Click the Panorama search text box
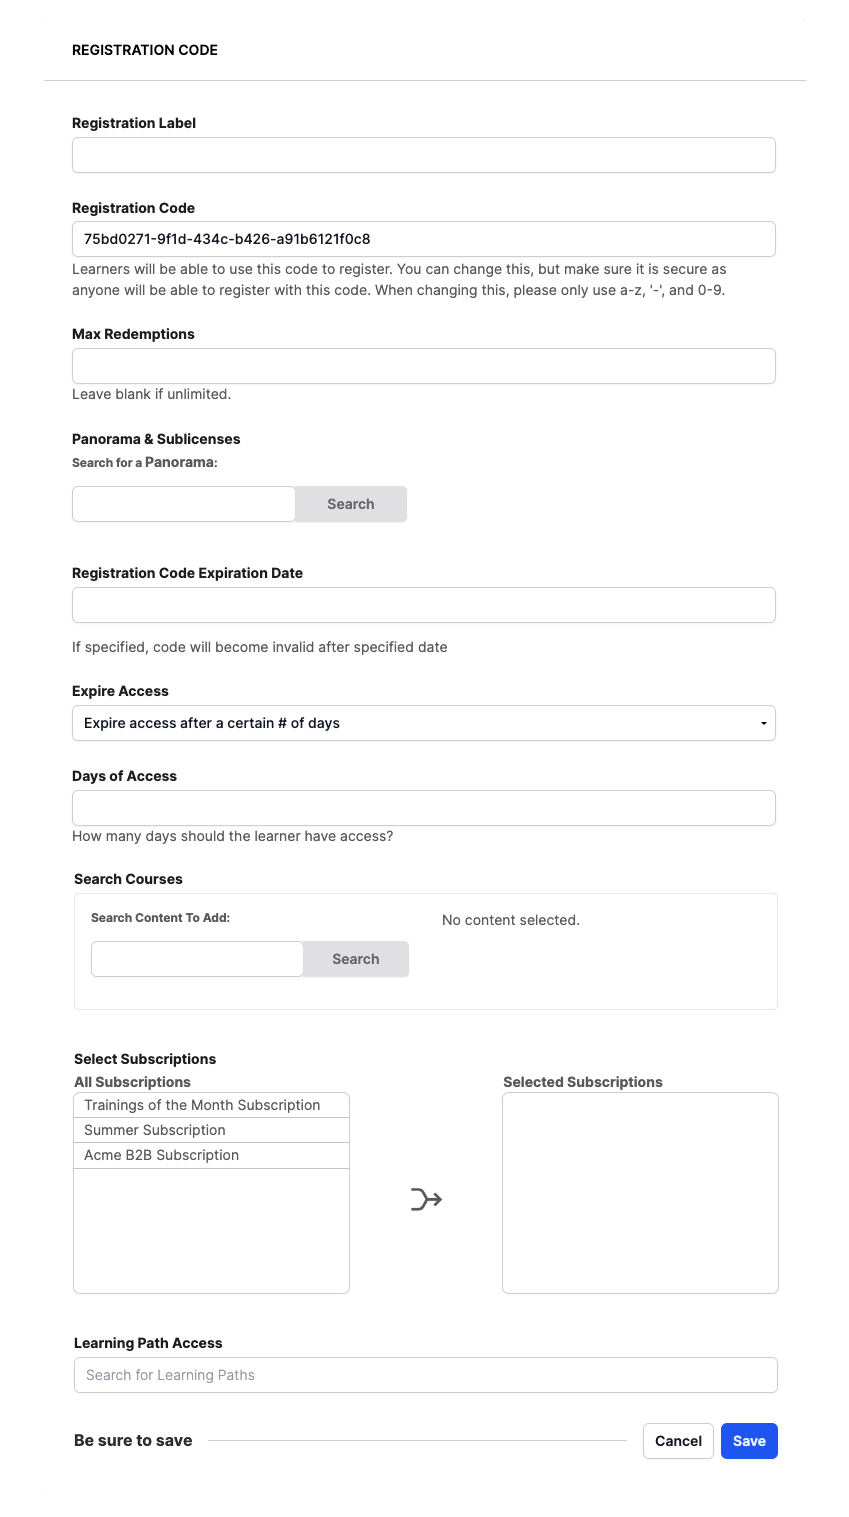 [183, 503]
